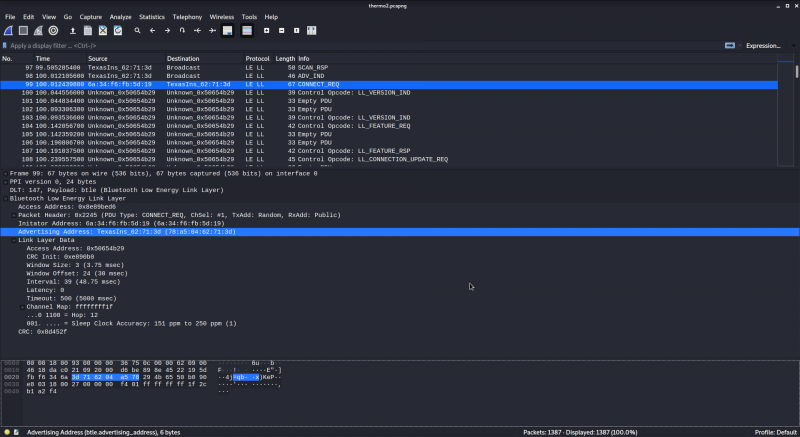Select Sleep Clock Accuracy detail line
The height and width of the screenshot is (437, 800).
click(x=132, y=323)
